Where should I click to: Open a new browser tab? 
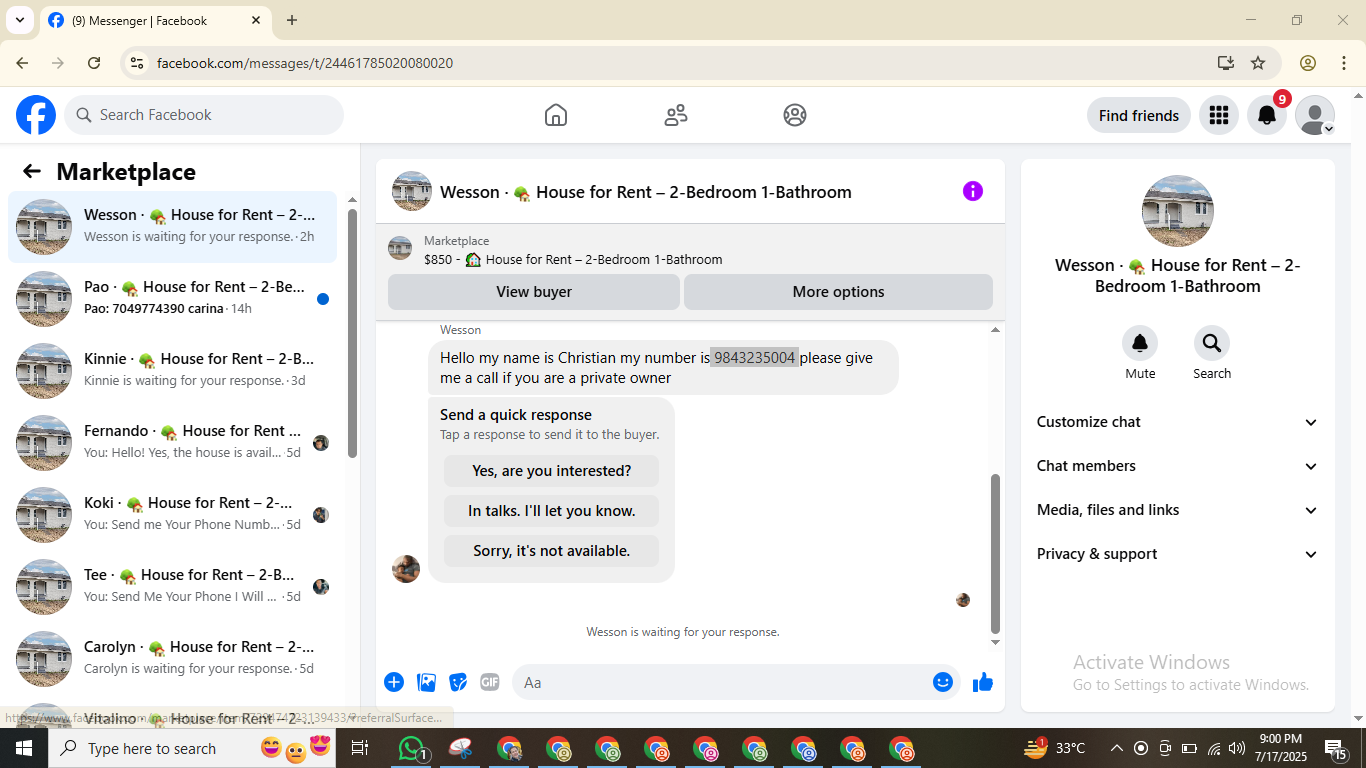[292, 20]
